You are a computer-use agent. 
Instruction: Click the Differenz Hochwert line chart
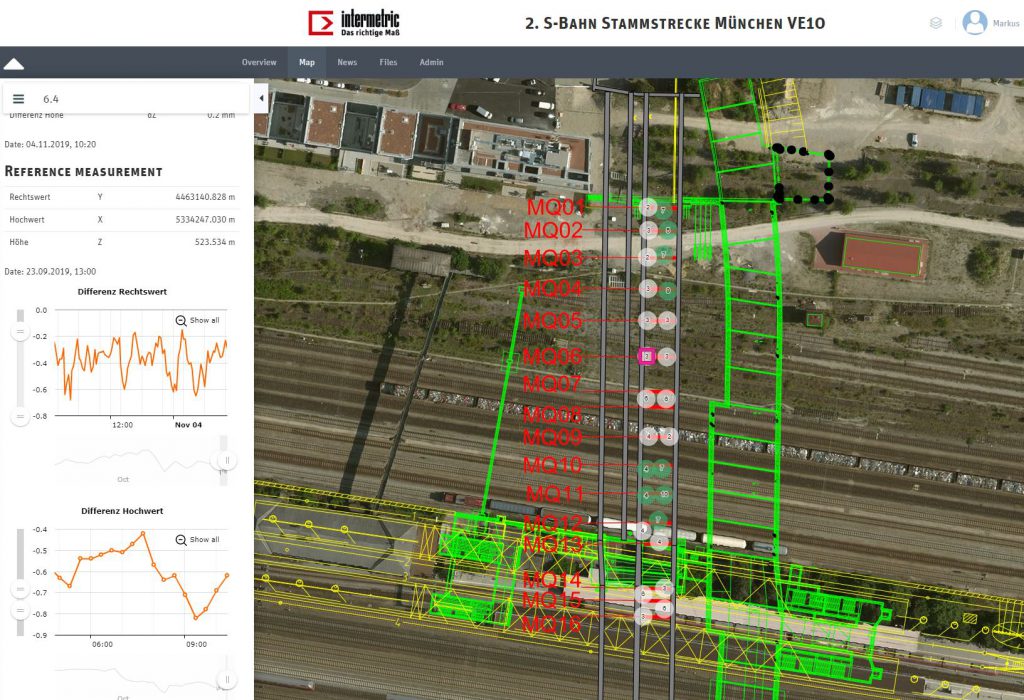[140, 582]
